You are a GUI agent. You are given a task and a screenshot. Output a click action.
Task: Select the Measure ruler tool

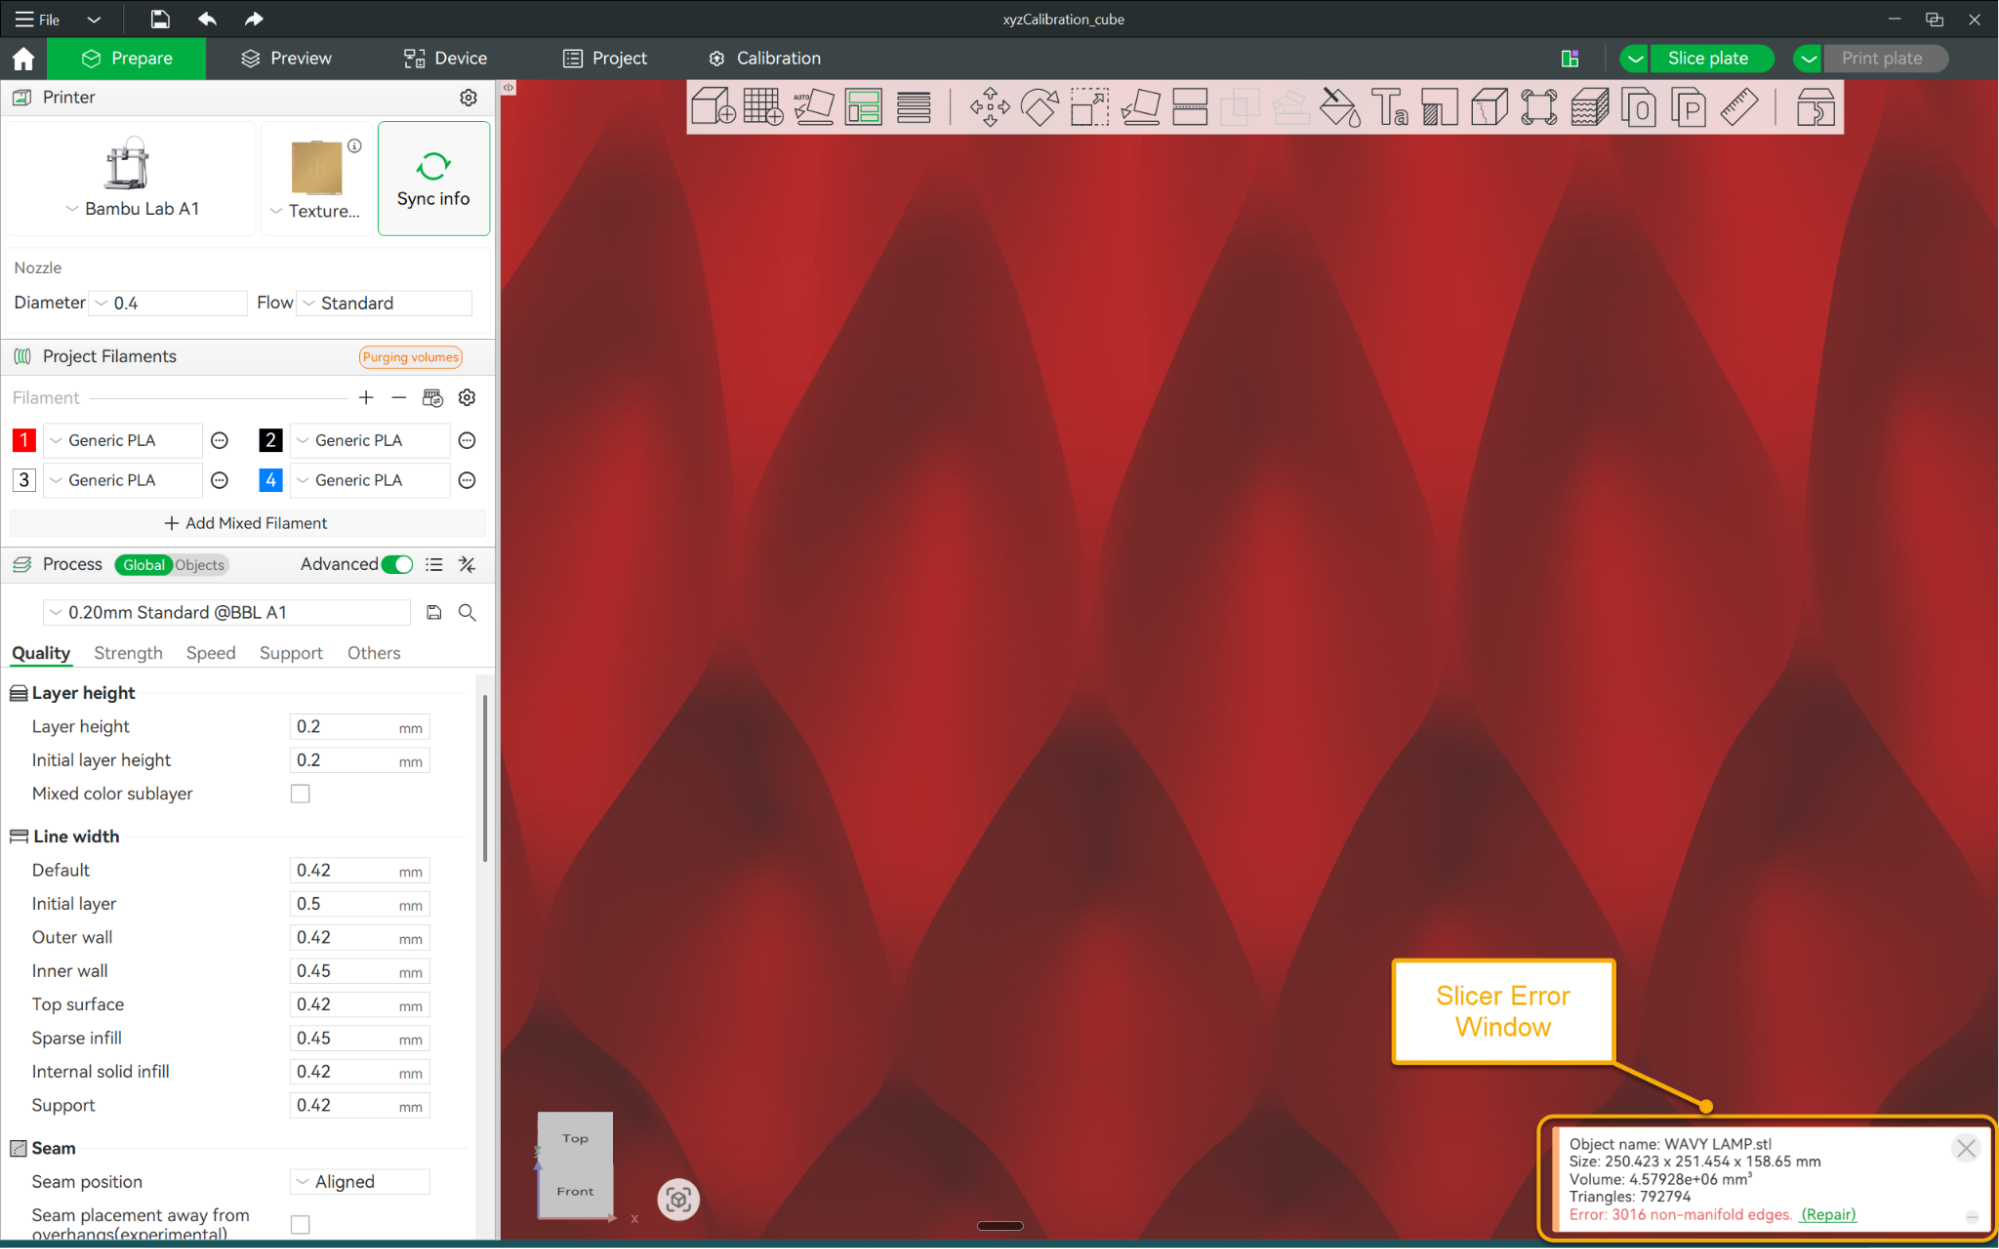(1739, 107)
